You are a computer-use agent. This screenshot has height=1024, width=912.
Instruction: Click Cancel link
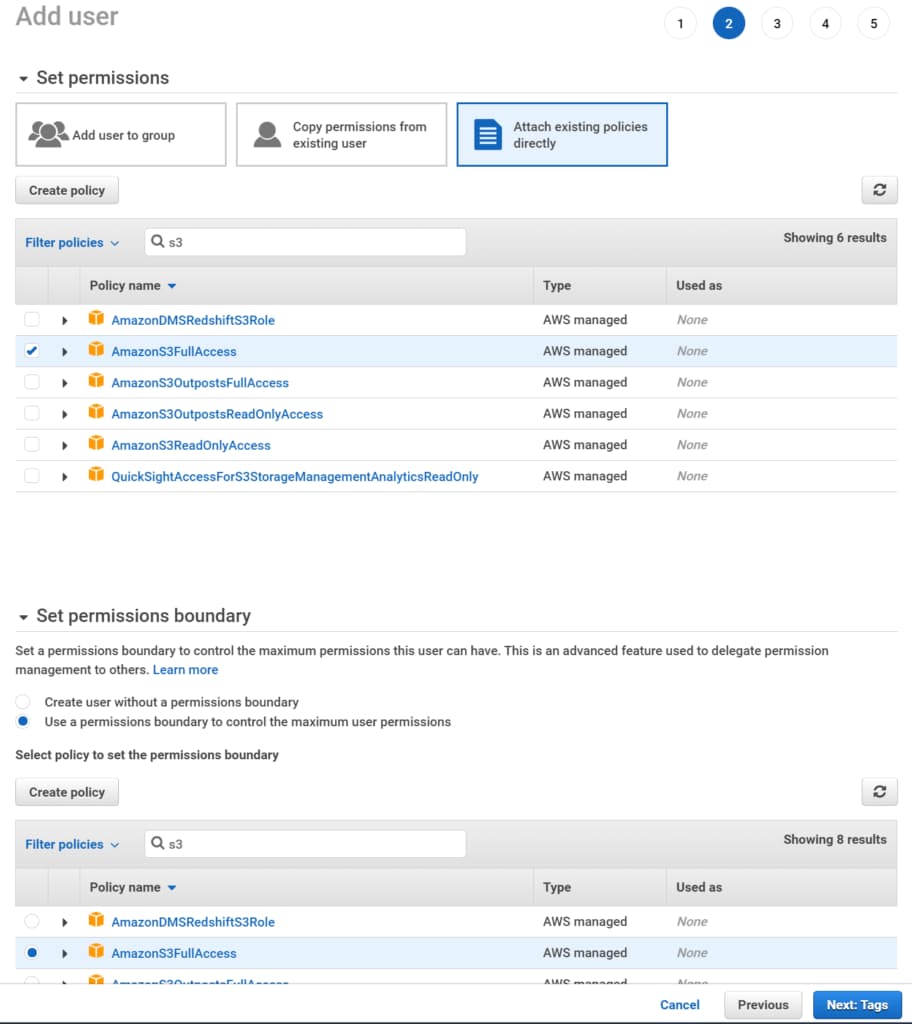point(679,1004)
